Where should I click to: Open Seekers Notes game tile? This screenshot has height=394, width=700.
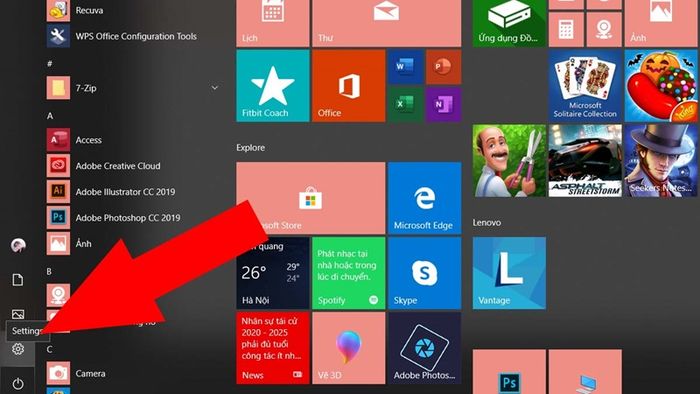click(661, 161)
